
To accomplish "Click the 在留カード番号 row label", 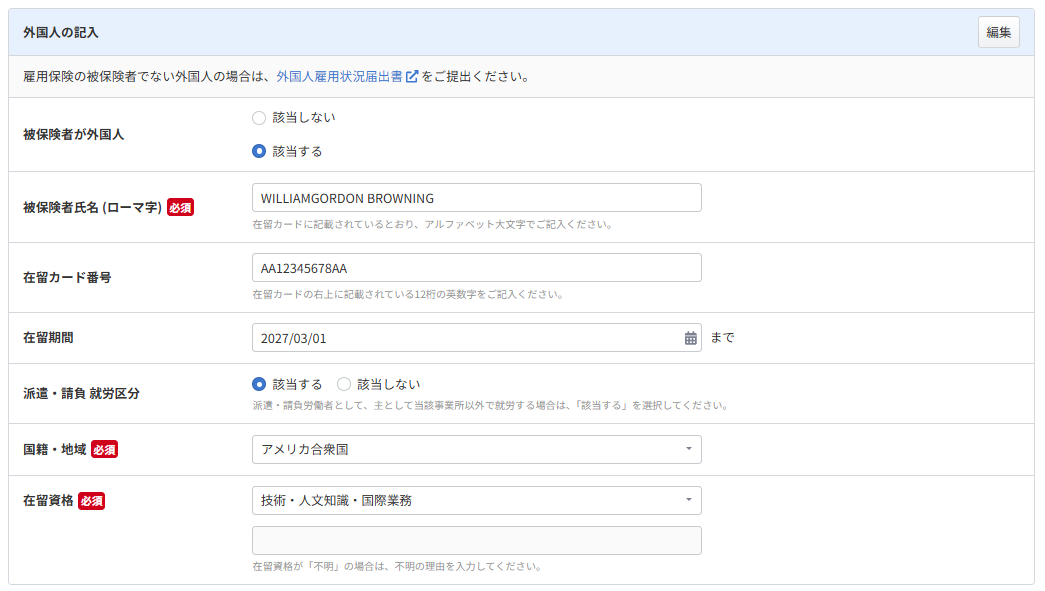I will point(67,278).
